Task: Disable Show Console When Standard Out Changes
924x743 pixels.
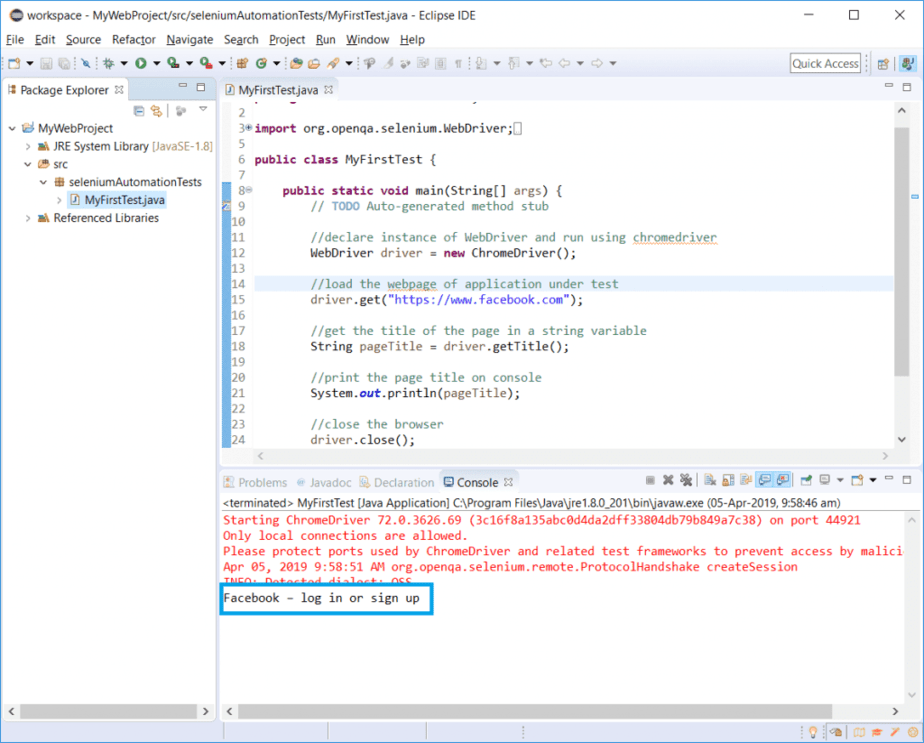Action: coord(763,480)
